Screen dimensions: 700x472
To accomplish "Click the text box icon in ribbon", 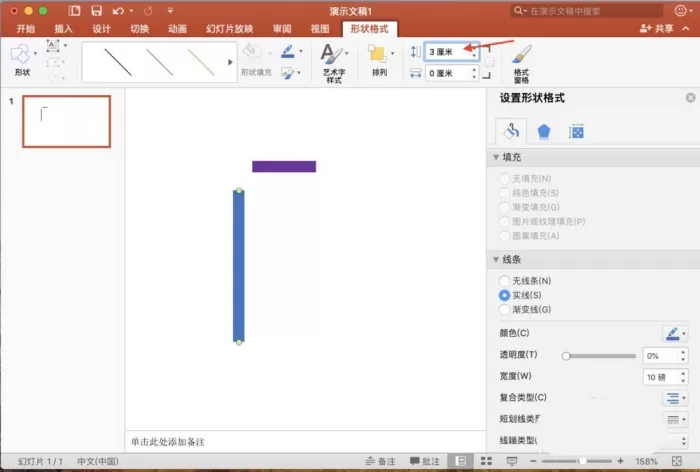I will [x=53, y=45].
